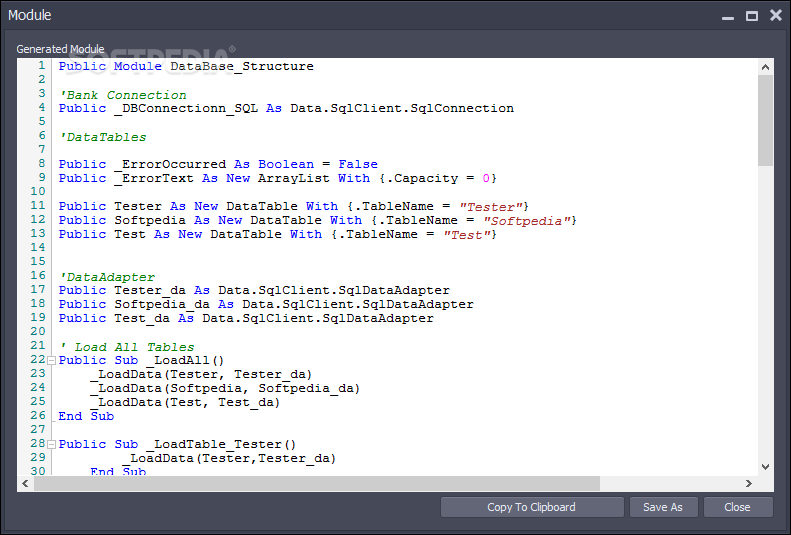Image resolution: width=791 pixels, height=535 pixels.
Task: Click the _DBConnectionn_SQL declaration line
Action: click(x=286, y=108)
